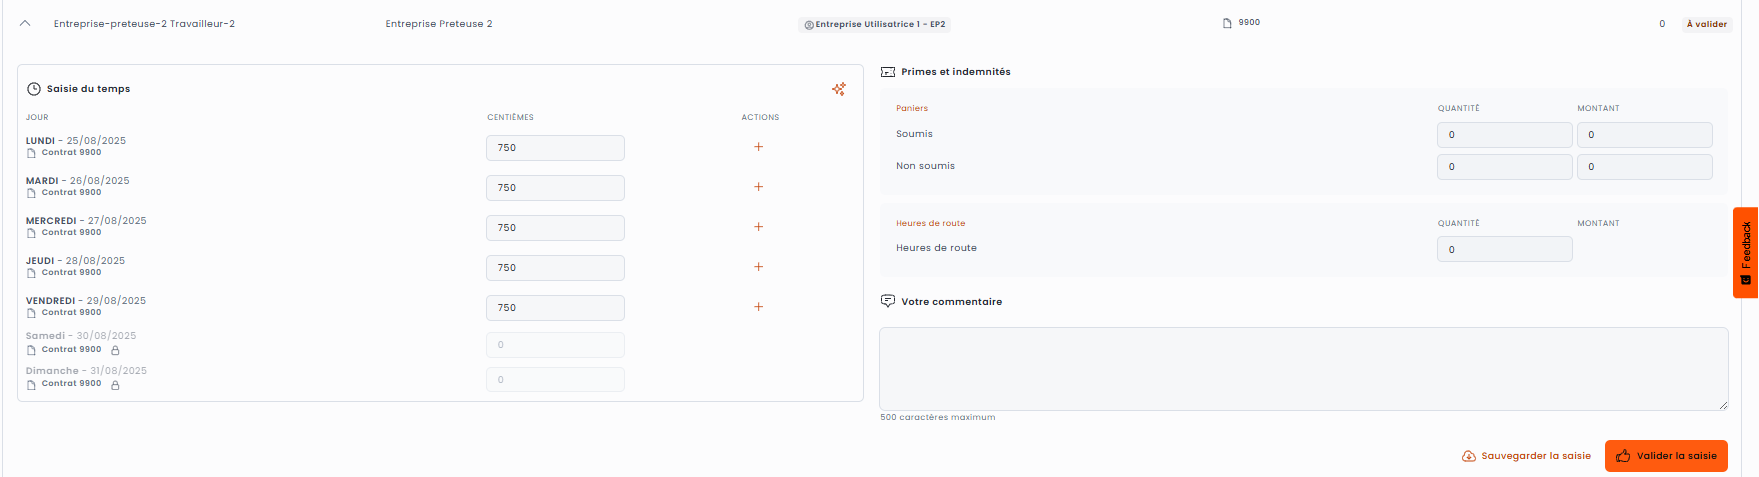Add a line for Mercredi 27/08/2025
The height and width of the screenshot is (477, 1759).
(758, 227)
